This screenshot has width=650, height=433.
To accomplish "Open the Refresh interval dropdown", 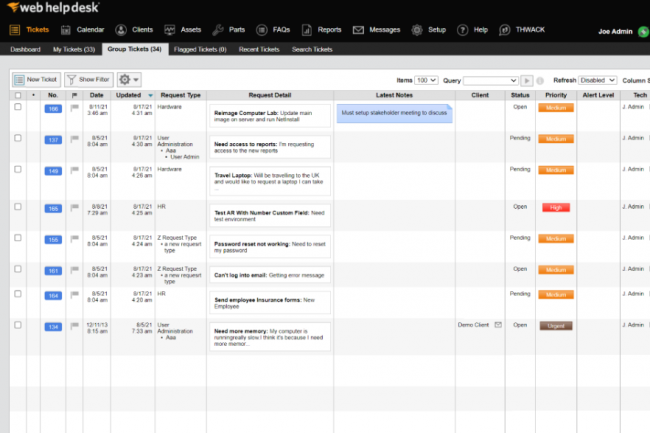I will pyautogui.click(x=598, y=79).
